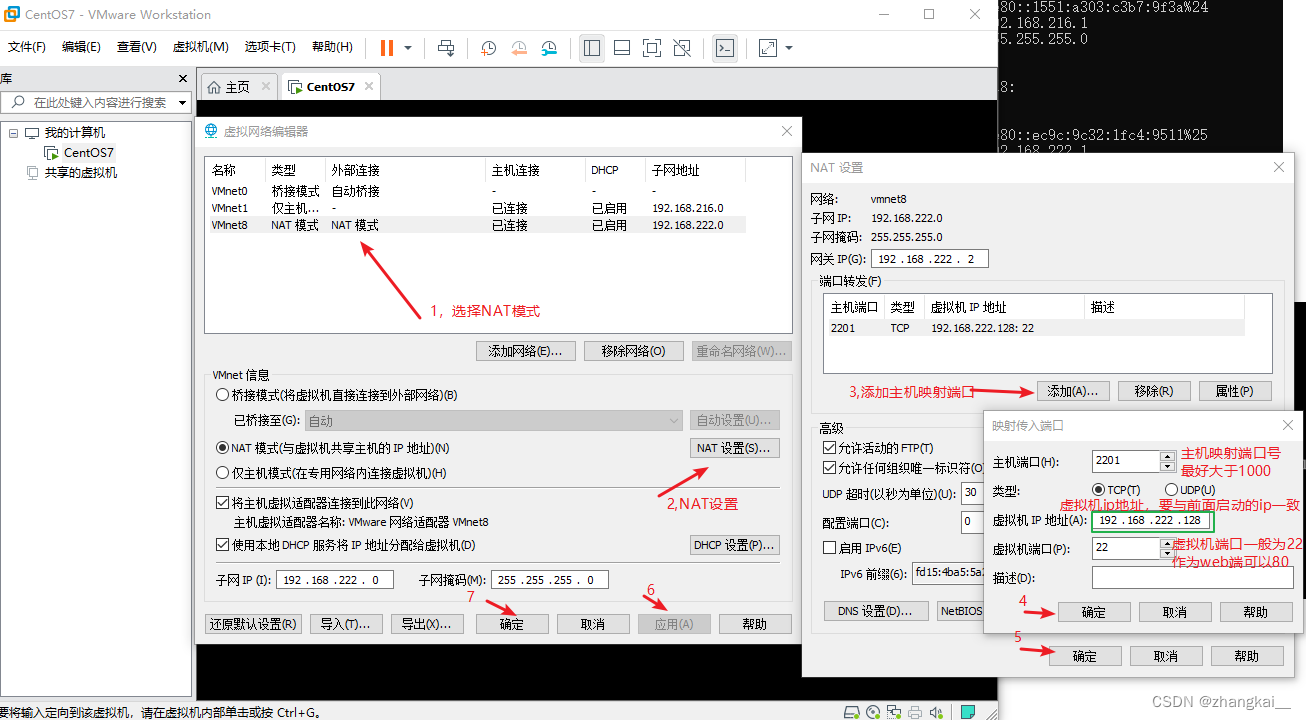The image size is (1306, 720).
Task: Open the dropdown arrow beside stretch icon
Action: coord(789,47)
